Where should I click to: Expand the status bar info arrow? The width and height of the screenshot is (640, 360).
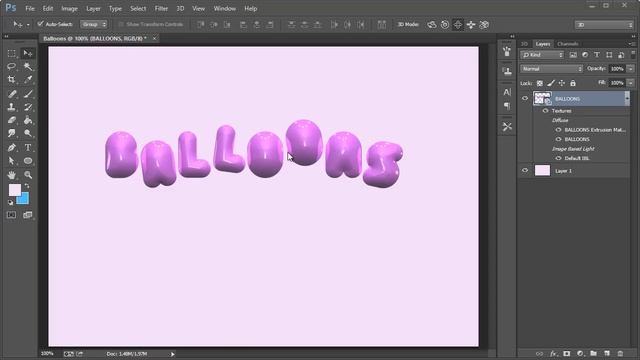[173, 354]
